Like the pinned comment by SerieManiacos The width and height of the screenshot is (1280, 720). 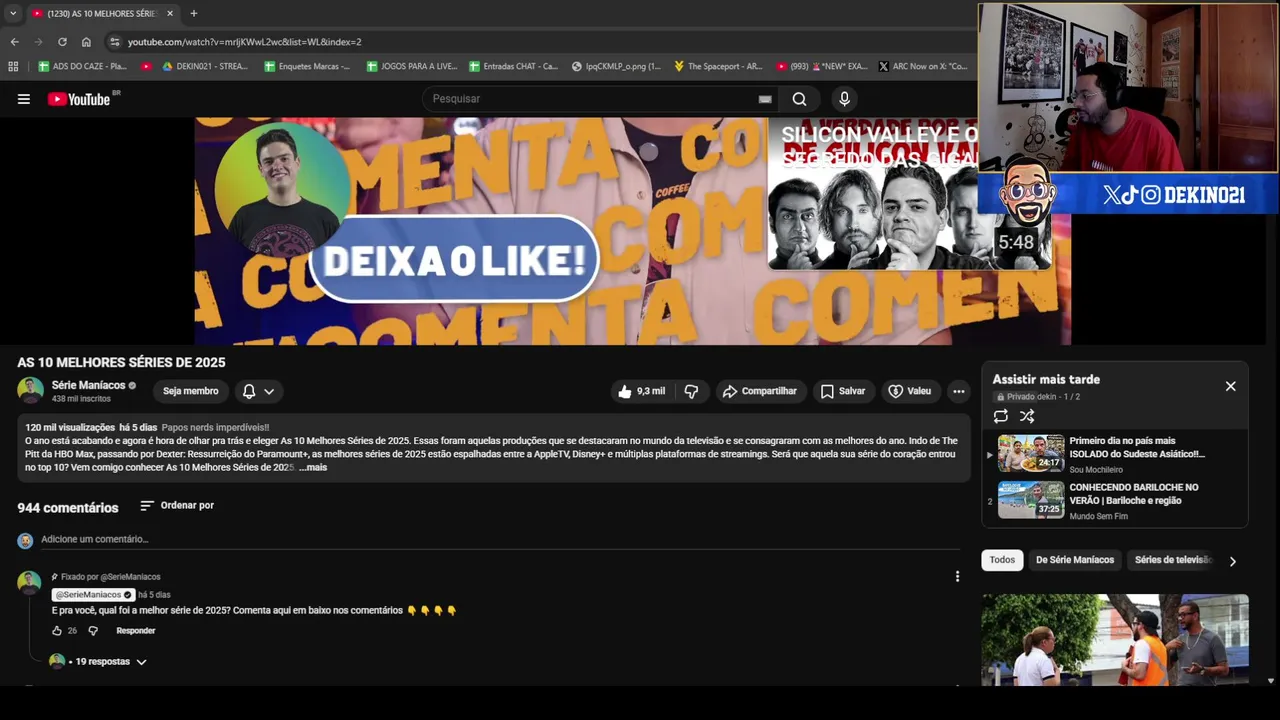point(57,631)
